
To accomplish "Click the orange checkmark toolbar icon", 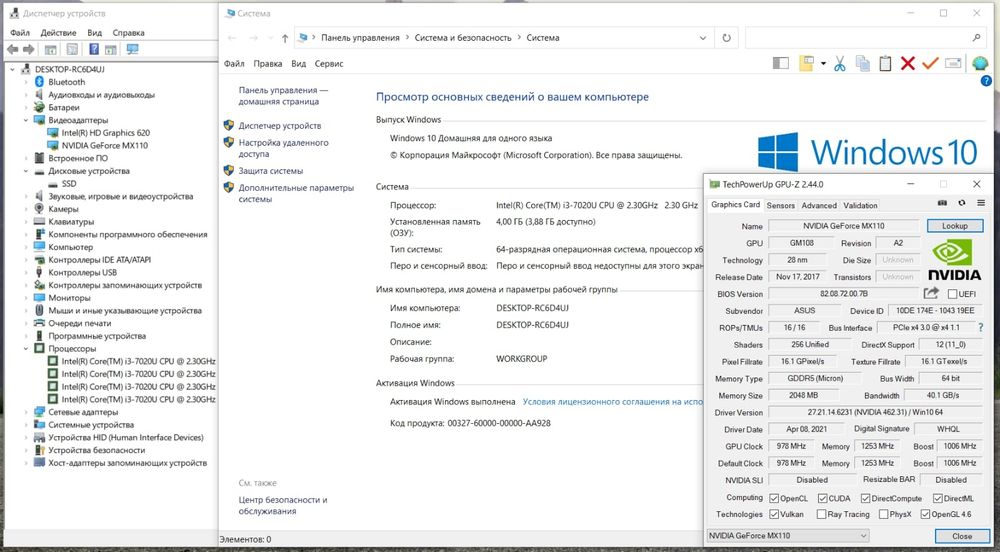I will tap(930, 63).
